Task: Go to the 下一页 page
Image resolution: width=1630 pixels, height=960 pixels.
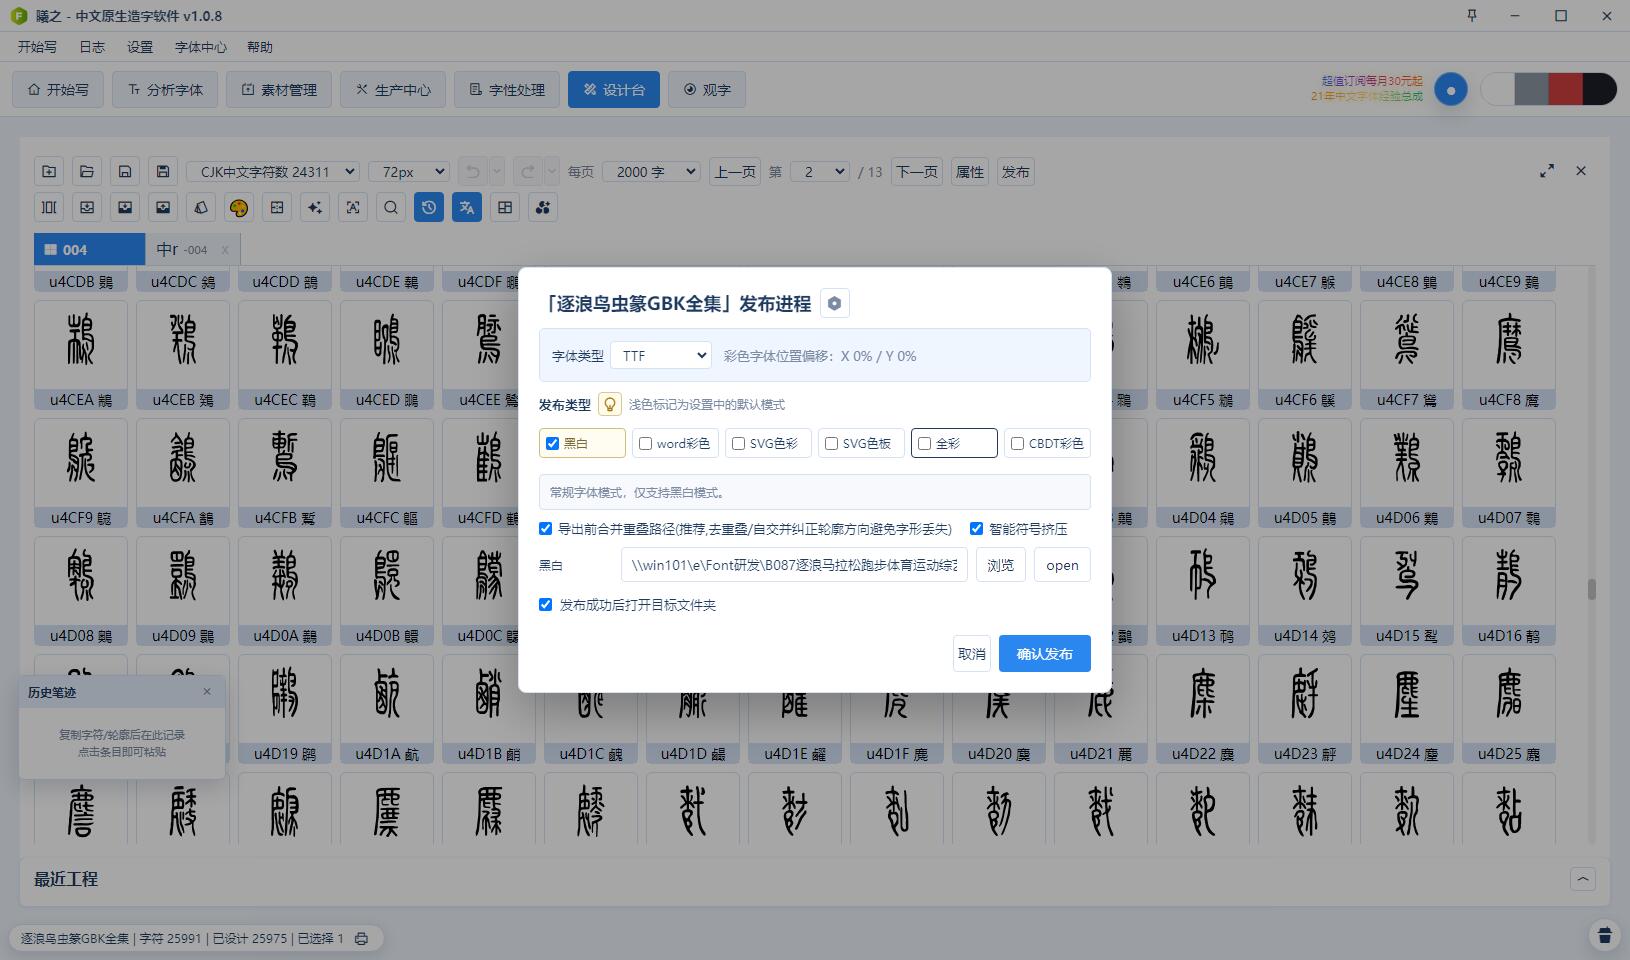Action: (x=917, y=172)
